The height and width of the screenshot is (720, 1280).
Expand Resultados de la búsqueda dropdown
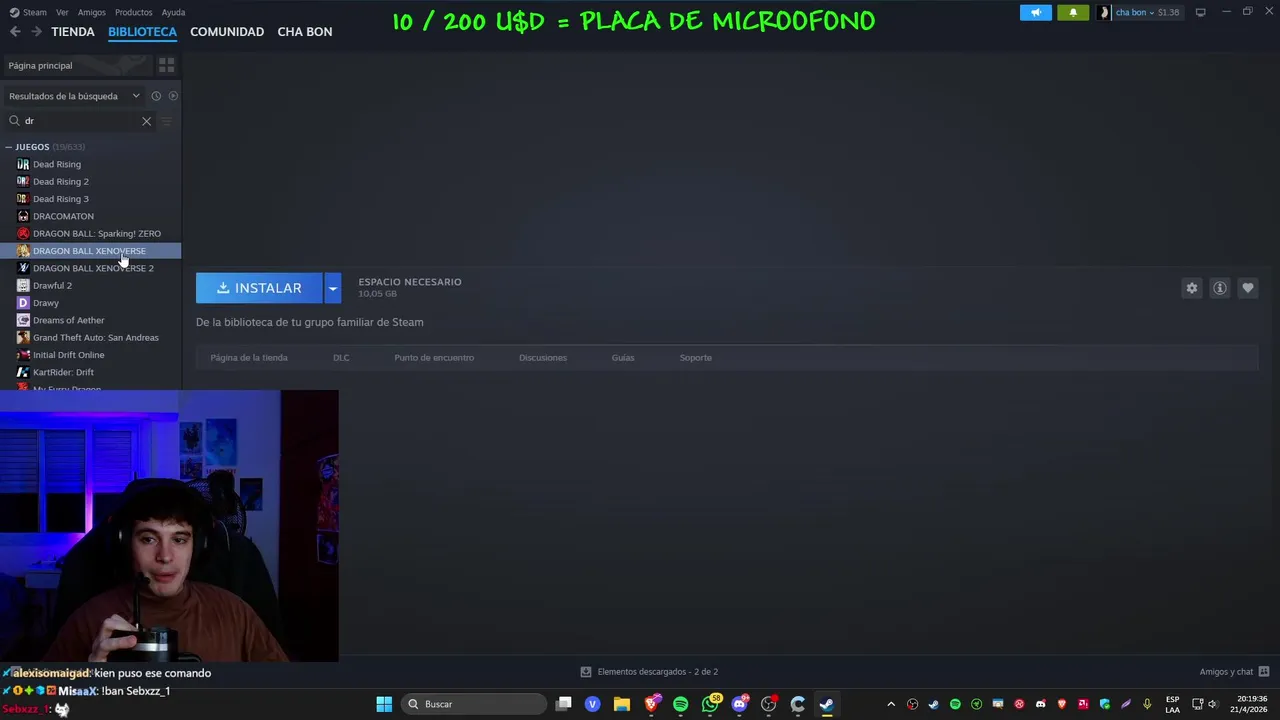[x=75, y=96]
